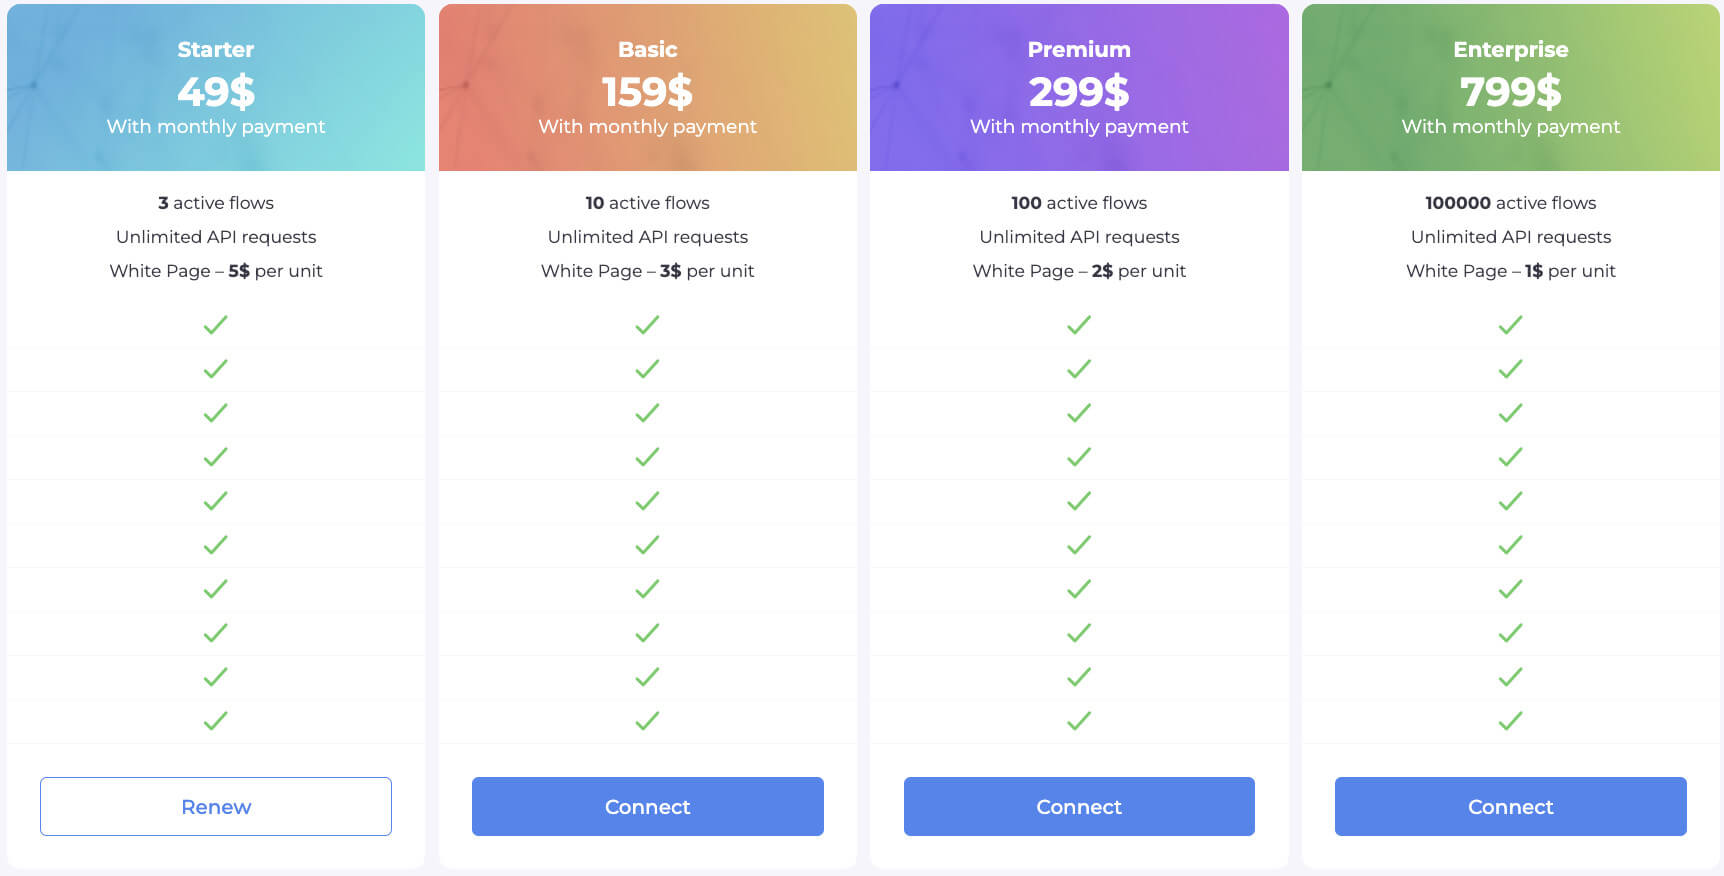Select the Enterprise 799$ plan header
The width and height of the screenshot is (1724, 876).
[1511, 88]
